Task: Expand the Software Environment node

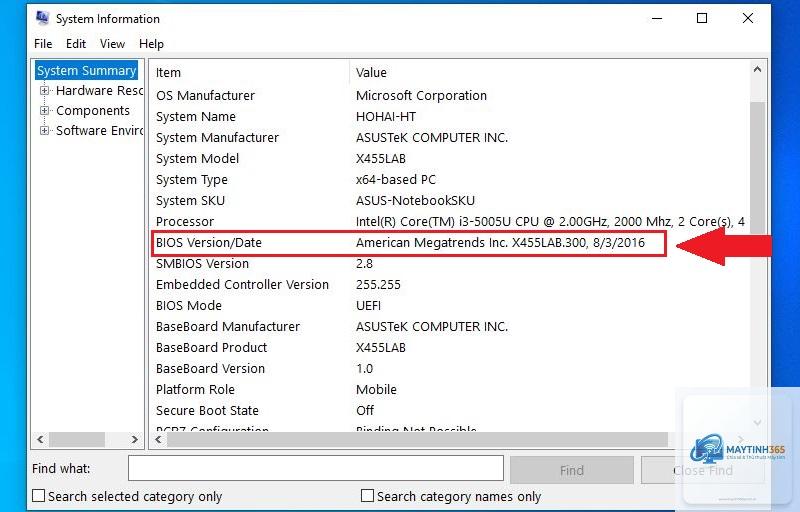Action: coord(44,131)
